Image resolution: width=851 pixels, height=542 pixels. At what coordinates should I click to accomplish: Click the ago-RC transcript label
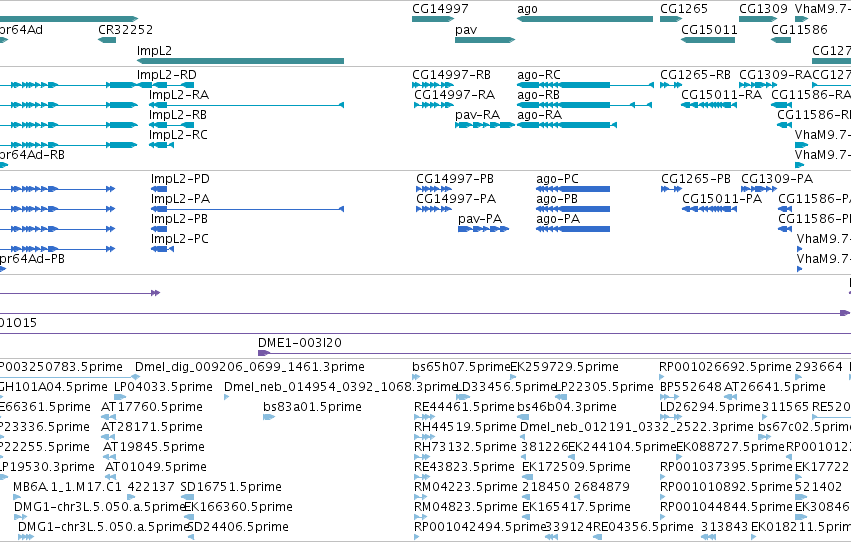[x=539, y=75]
